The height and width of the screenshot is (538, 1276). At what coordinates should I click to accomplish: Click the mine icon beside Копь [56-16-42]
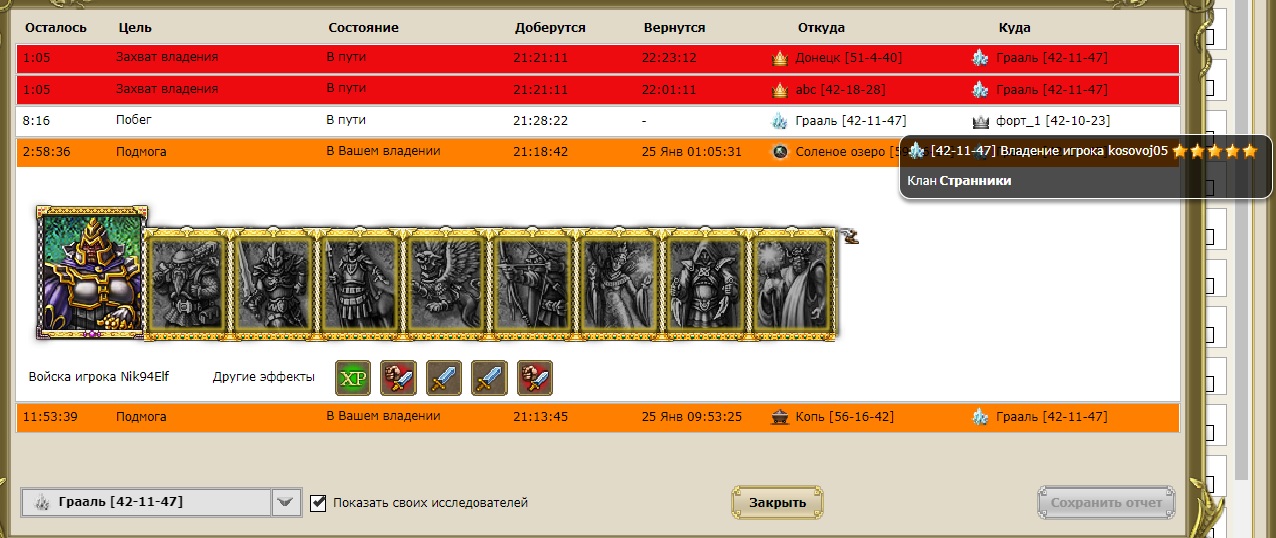coord(780,417)
